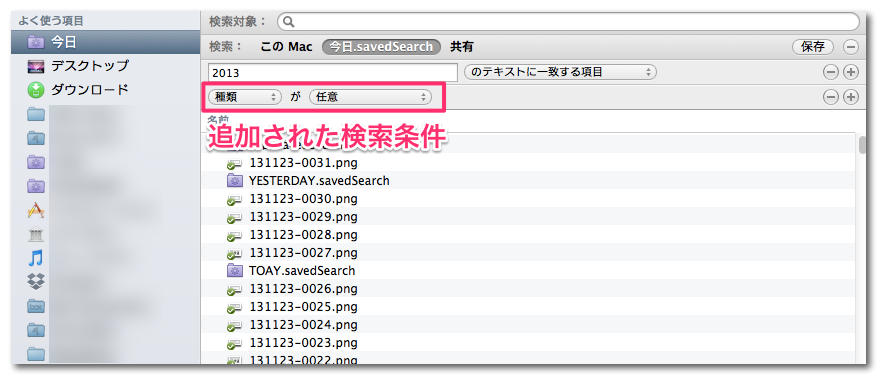Select 今日.savedSearch search scope
Image resolution: width=877 pixels, height=375 pixels.
pyautogui.click(x=381, y=47)
